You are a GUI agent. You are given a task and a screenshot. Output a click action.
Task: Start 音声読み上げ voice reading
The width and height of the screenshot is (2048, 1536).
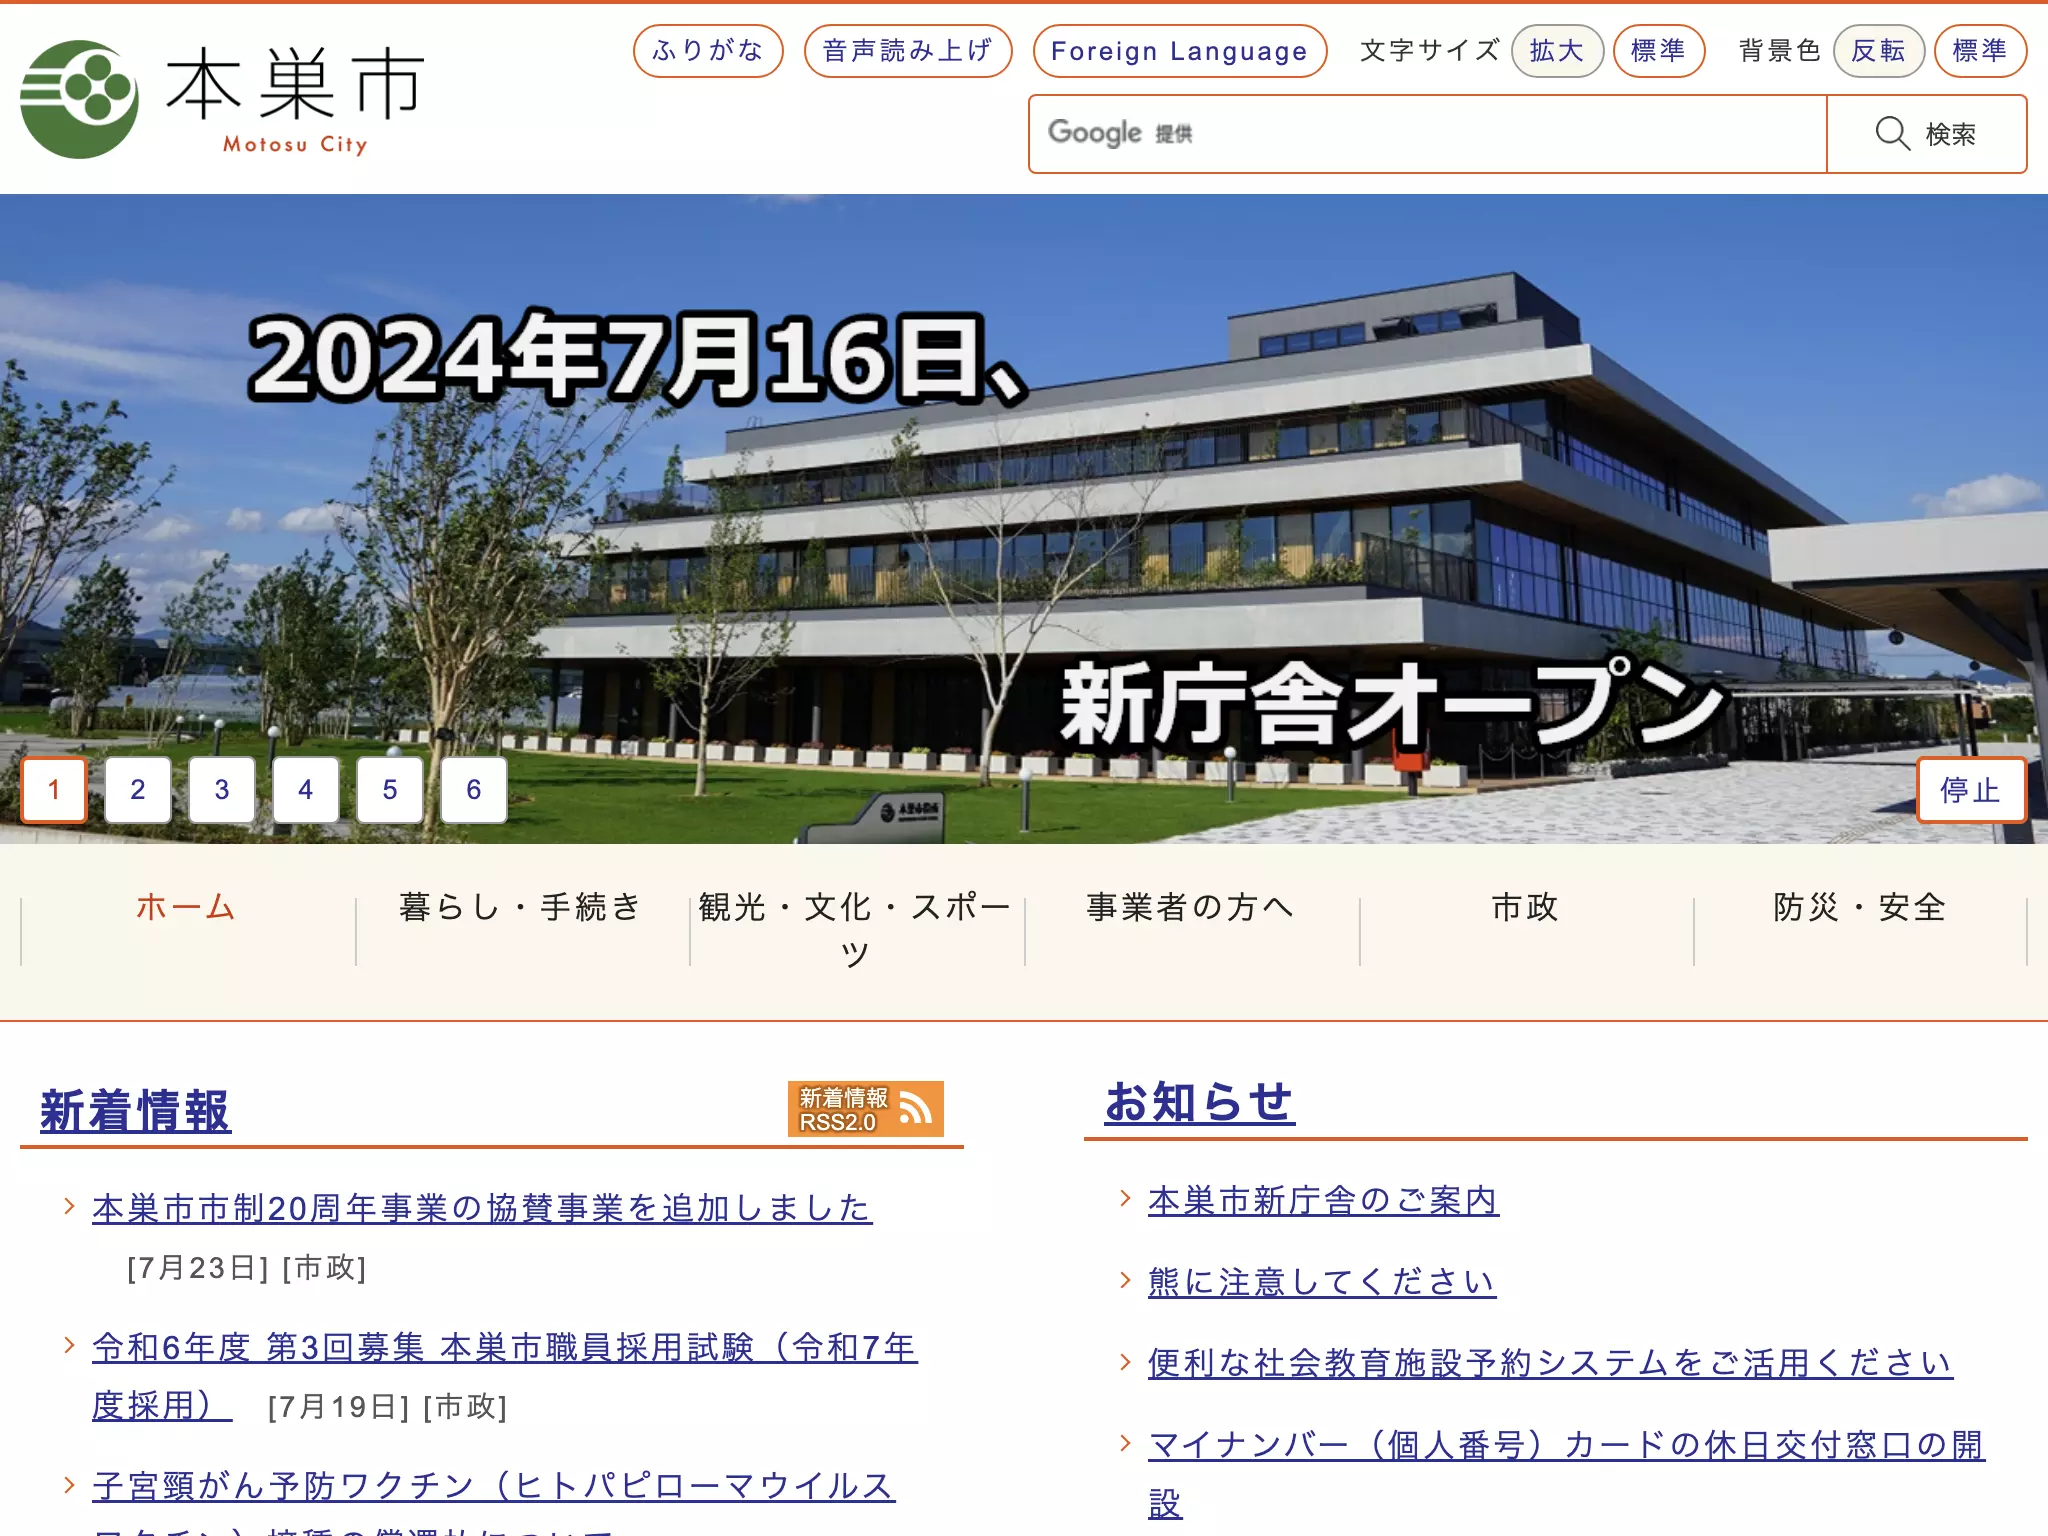908,51
